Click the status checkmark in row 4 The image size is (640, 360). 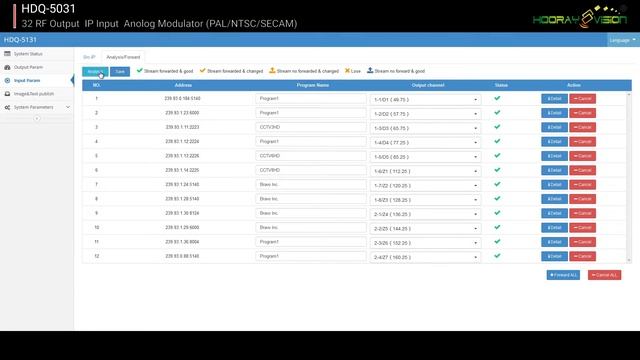(497, 141)
